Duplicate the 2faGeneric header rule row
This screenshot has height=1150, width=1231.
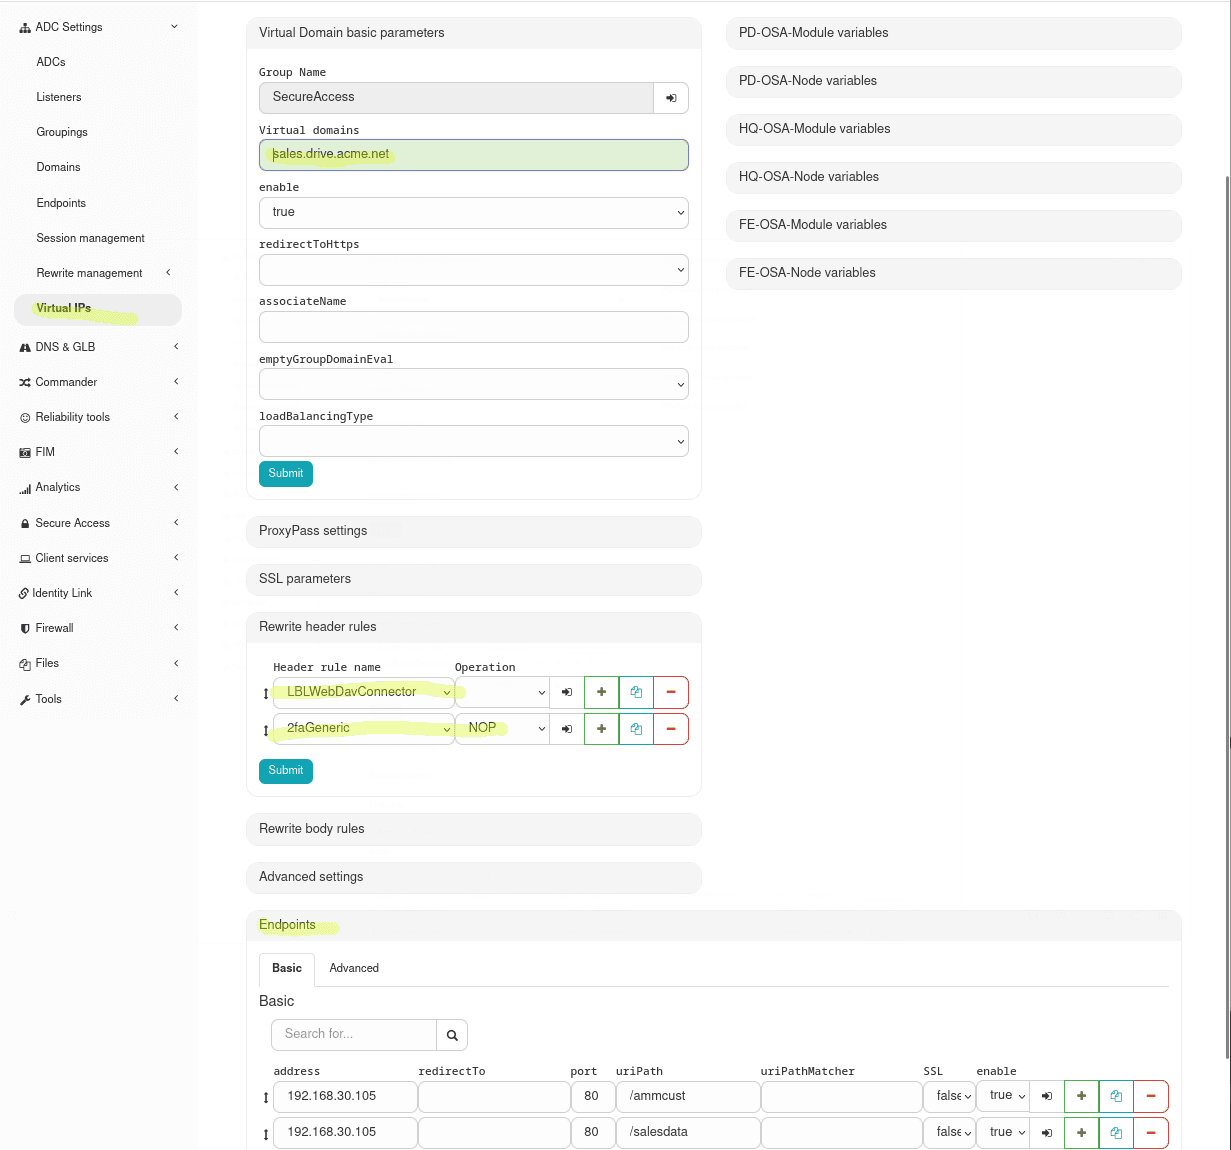click(x=636, y=729)
